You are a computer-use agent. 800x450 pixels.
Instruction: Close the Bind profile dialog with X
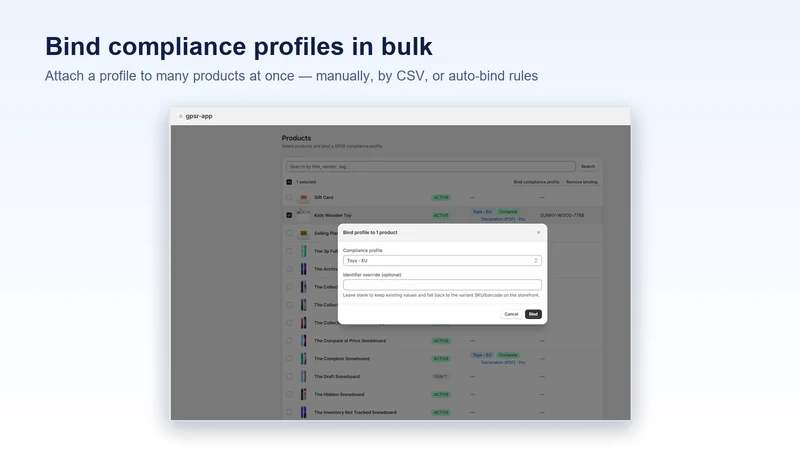click(x=538, y=233)
